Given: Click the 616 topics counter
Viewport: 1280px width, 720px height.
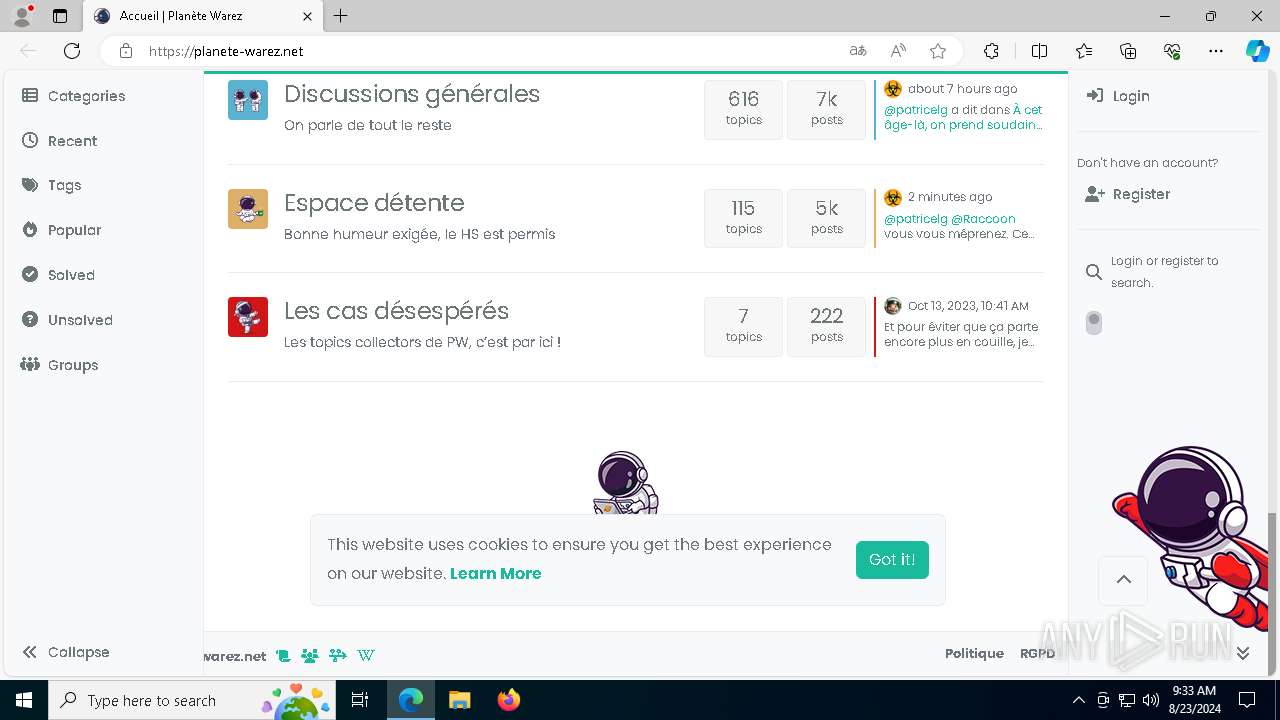Looking at the screenshot, I should [x=743, y=109].
